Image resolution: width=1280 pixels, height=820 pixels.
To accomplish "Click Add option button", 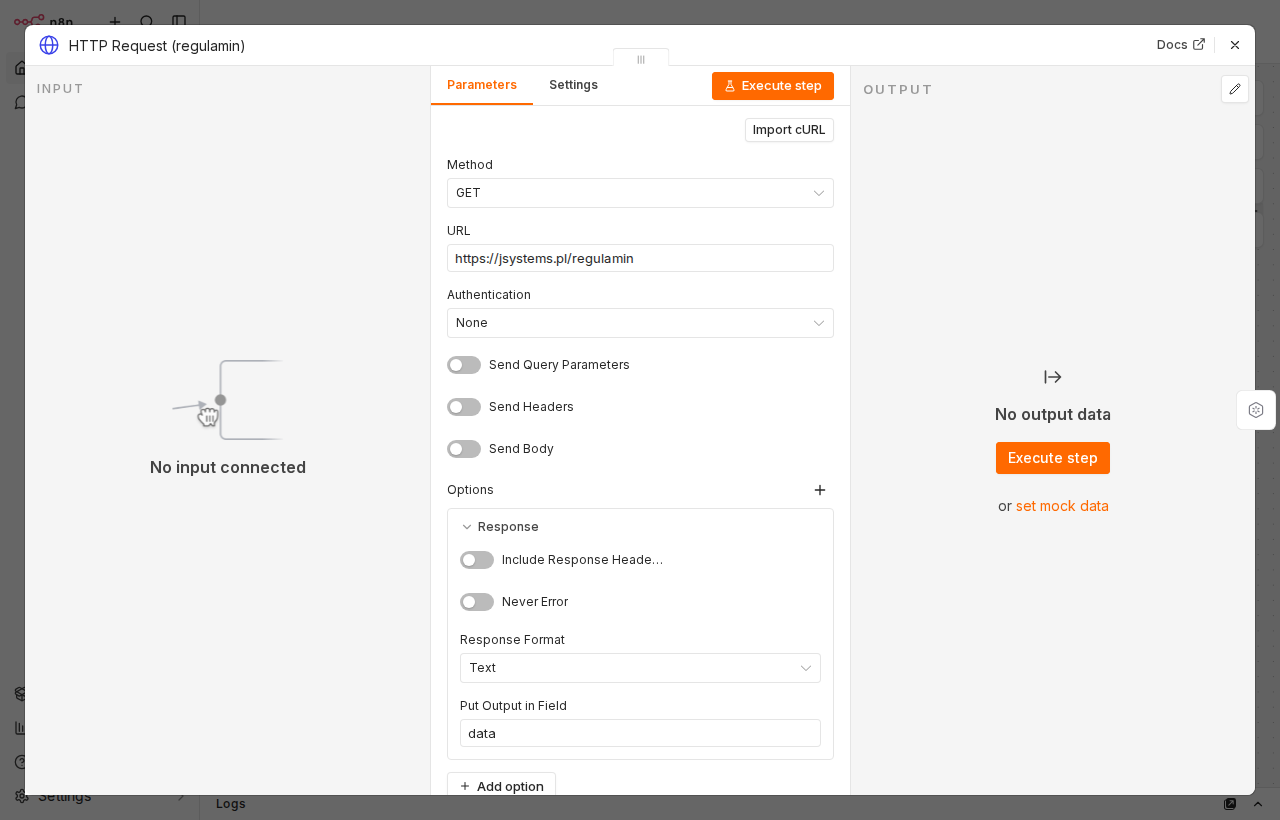I will [x=501, y=786].
